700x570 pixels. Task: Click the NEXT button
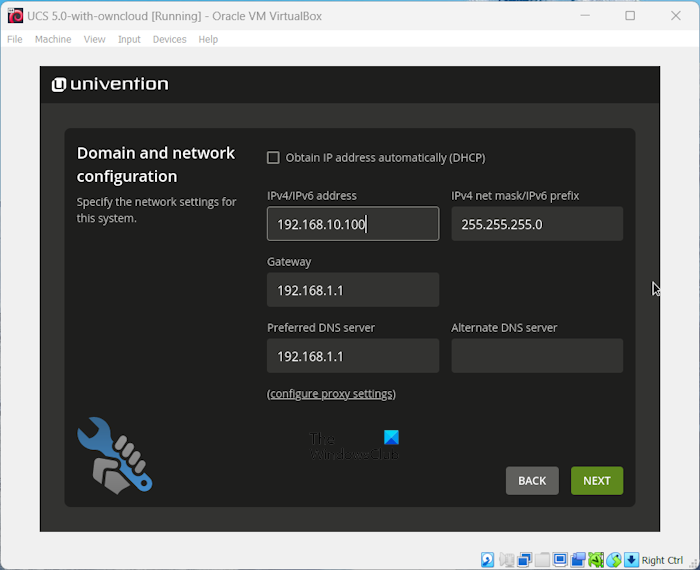click(x=597, y=480)
